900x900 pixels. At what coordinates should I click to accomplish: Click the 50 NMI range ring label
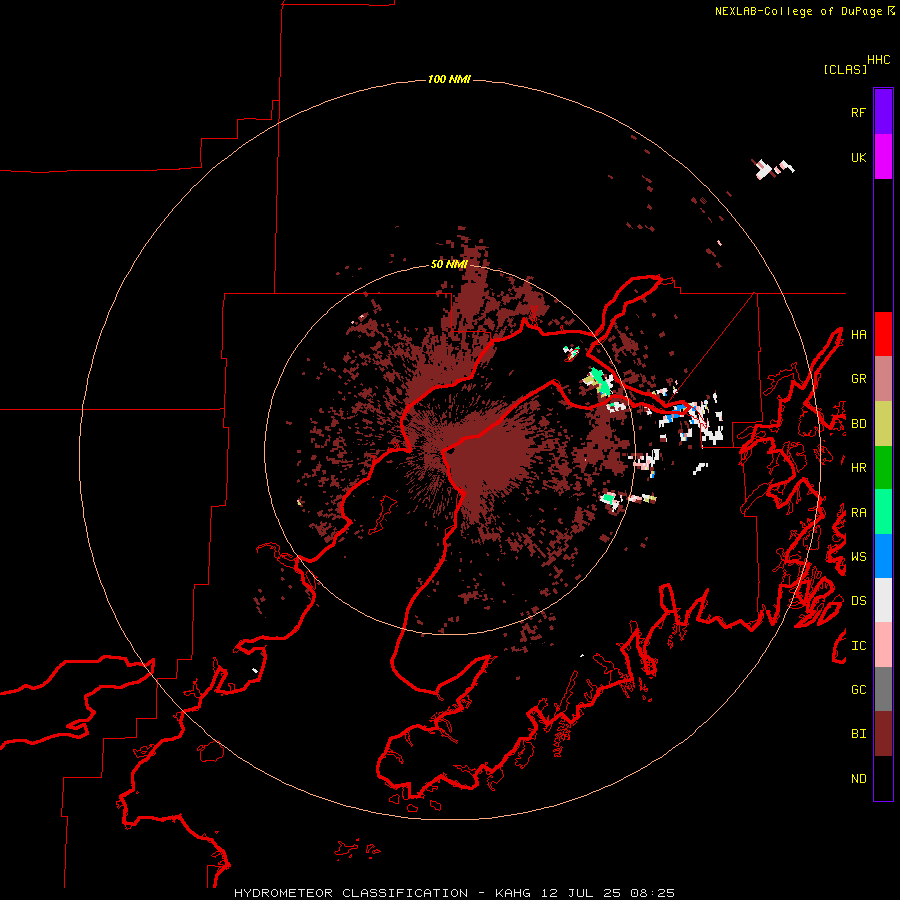(x=449, y=265)
